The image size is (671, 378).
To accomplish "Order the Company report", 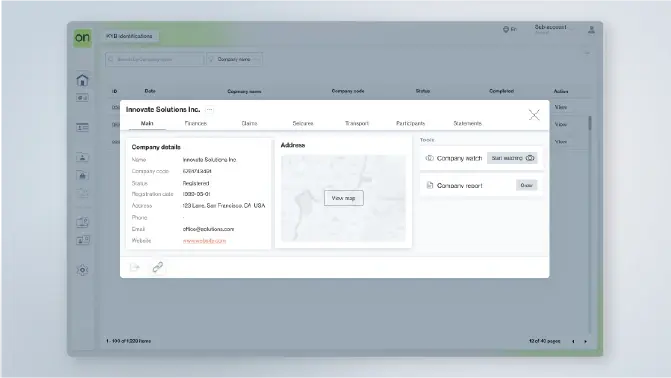I will click(526, 185).
